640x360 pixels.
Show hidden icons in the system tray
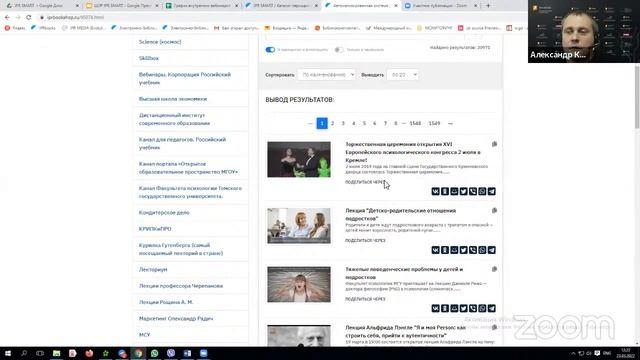(x=573, y=353)
